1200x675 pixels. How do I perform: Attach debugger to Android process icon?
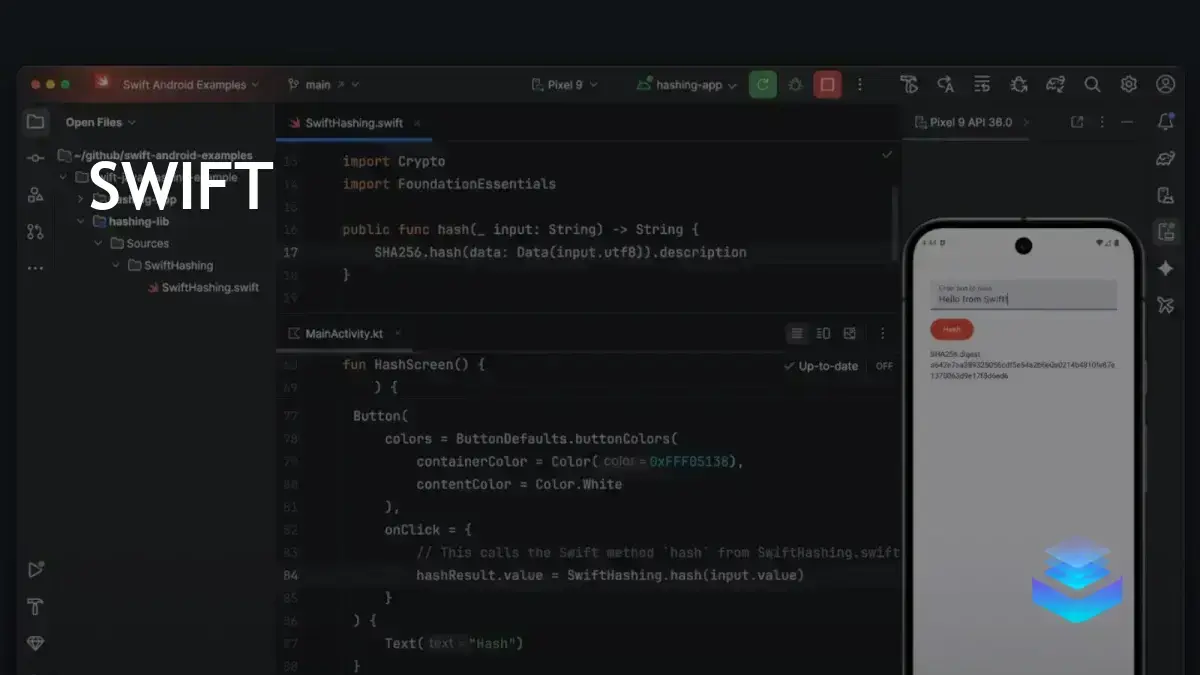tap(1019, 85)
